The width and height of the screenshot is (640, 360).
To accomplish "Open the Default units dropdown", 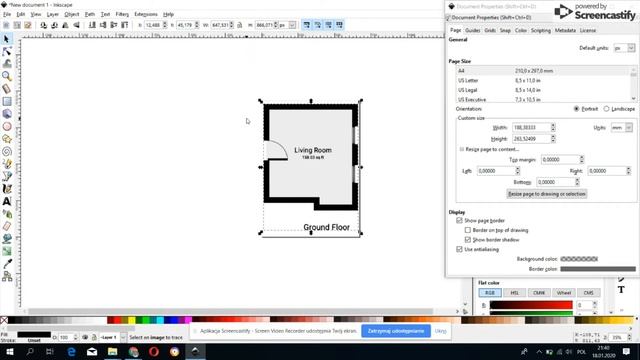I will click(x=624, y=48).
